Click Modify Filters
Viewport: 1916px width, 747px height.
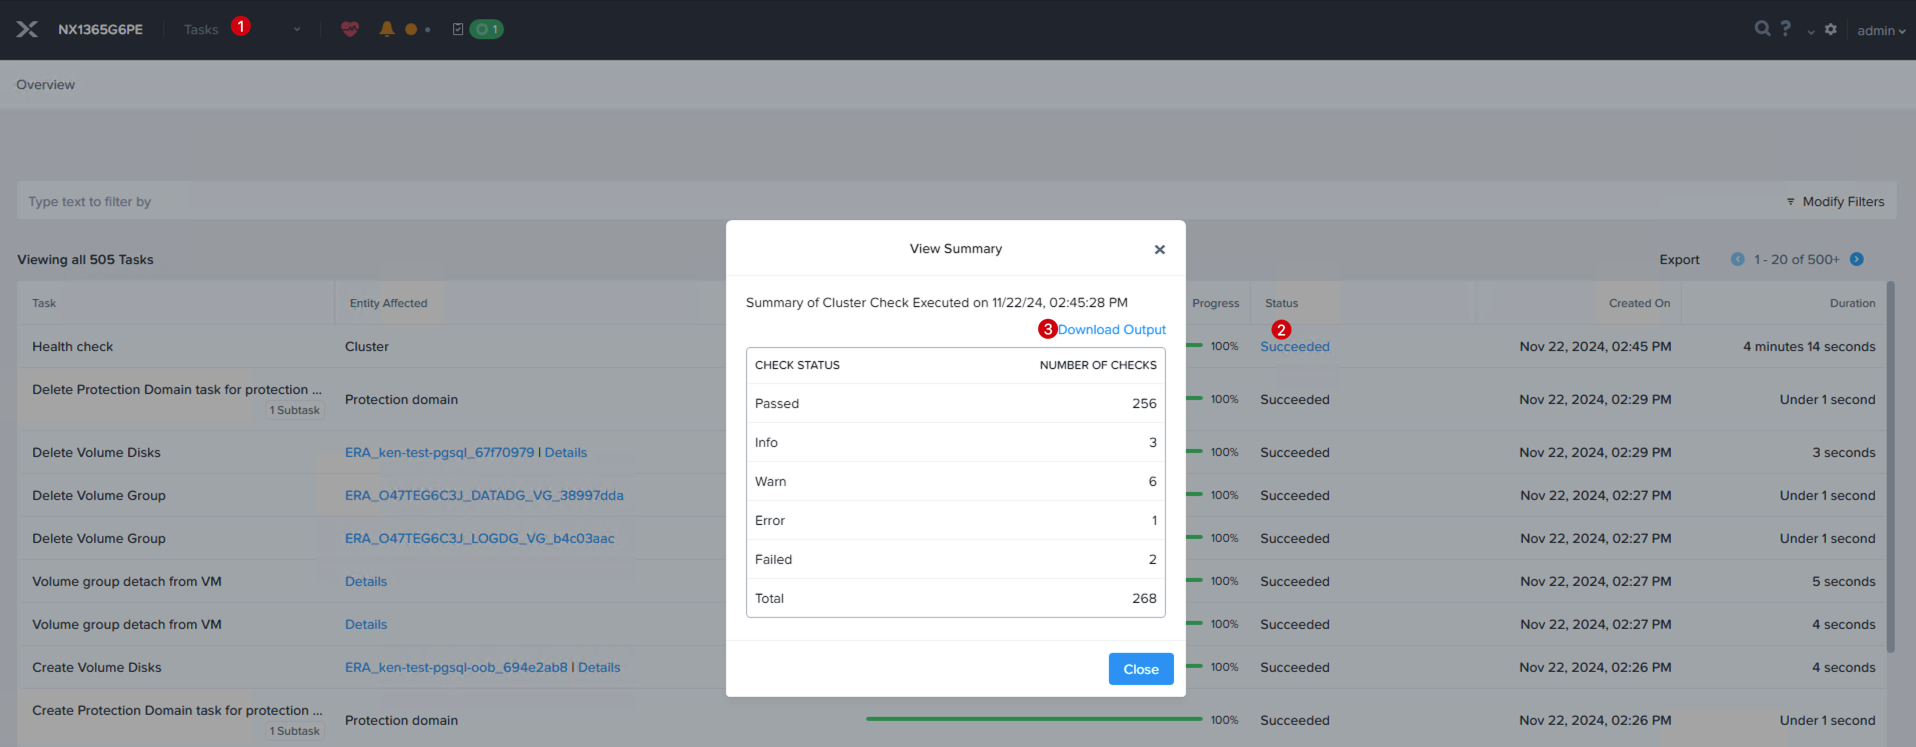click(1835, 201)
